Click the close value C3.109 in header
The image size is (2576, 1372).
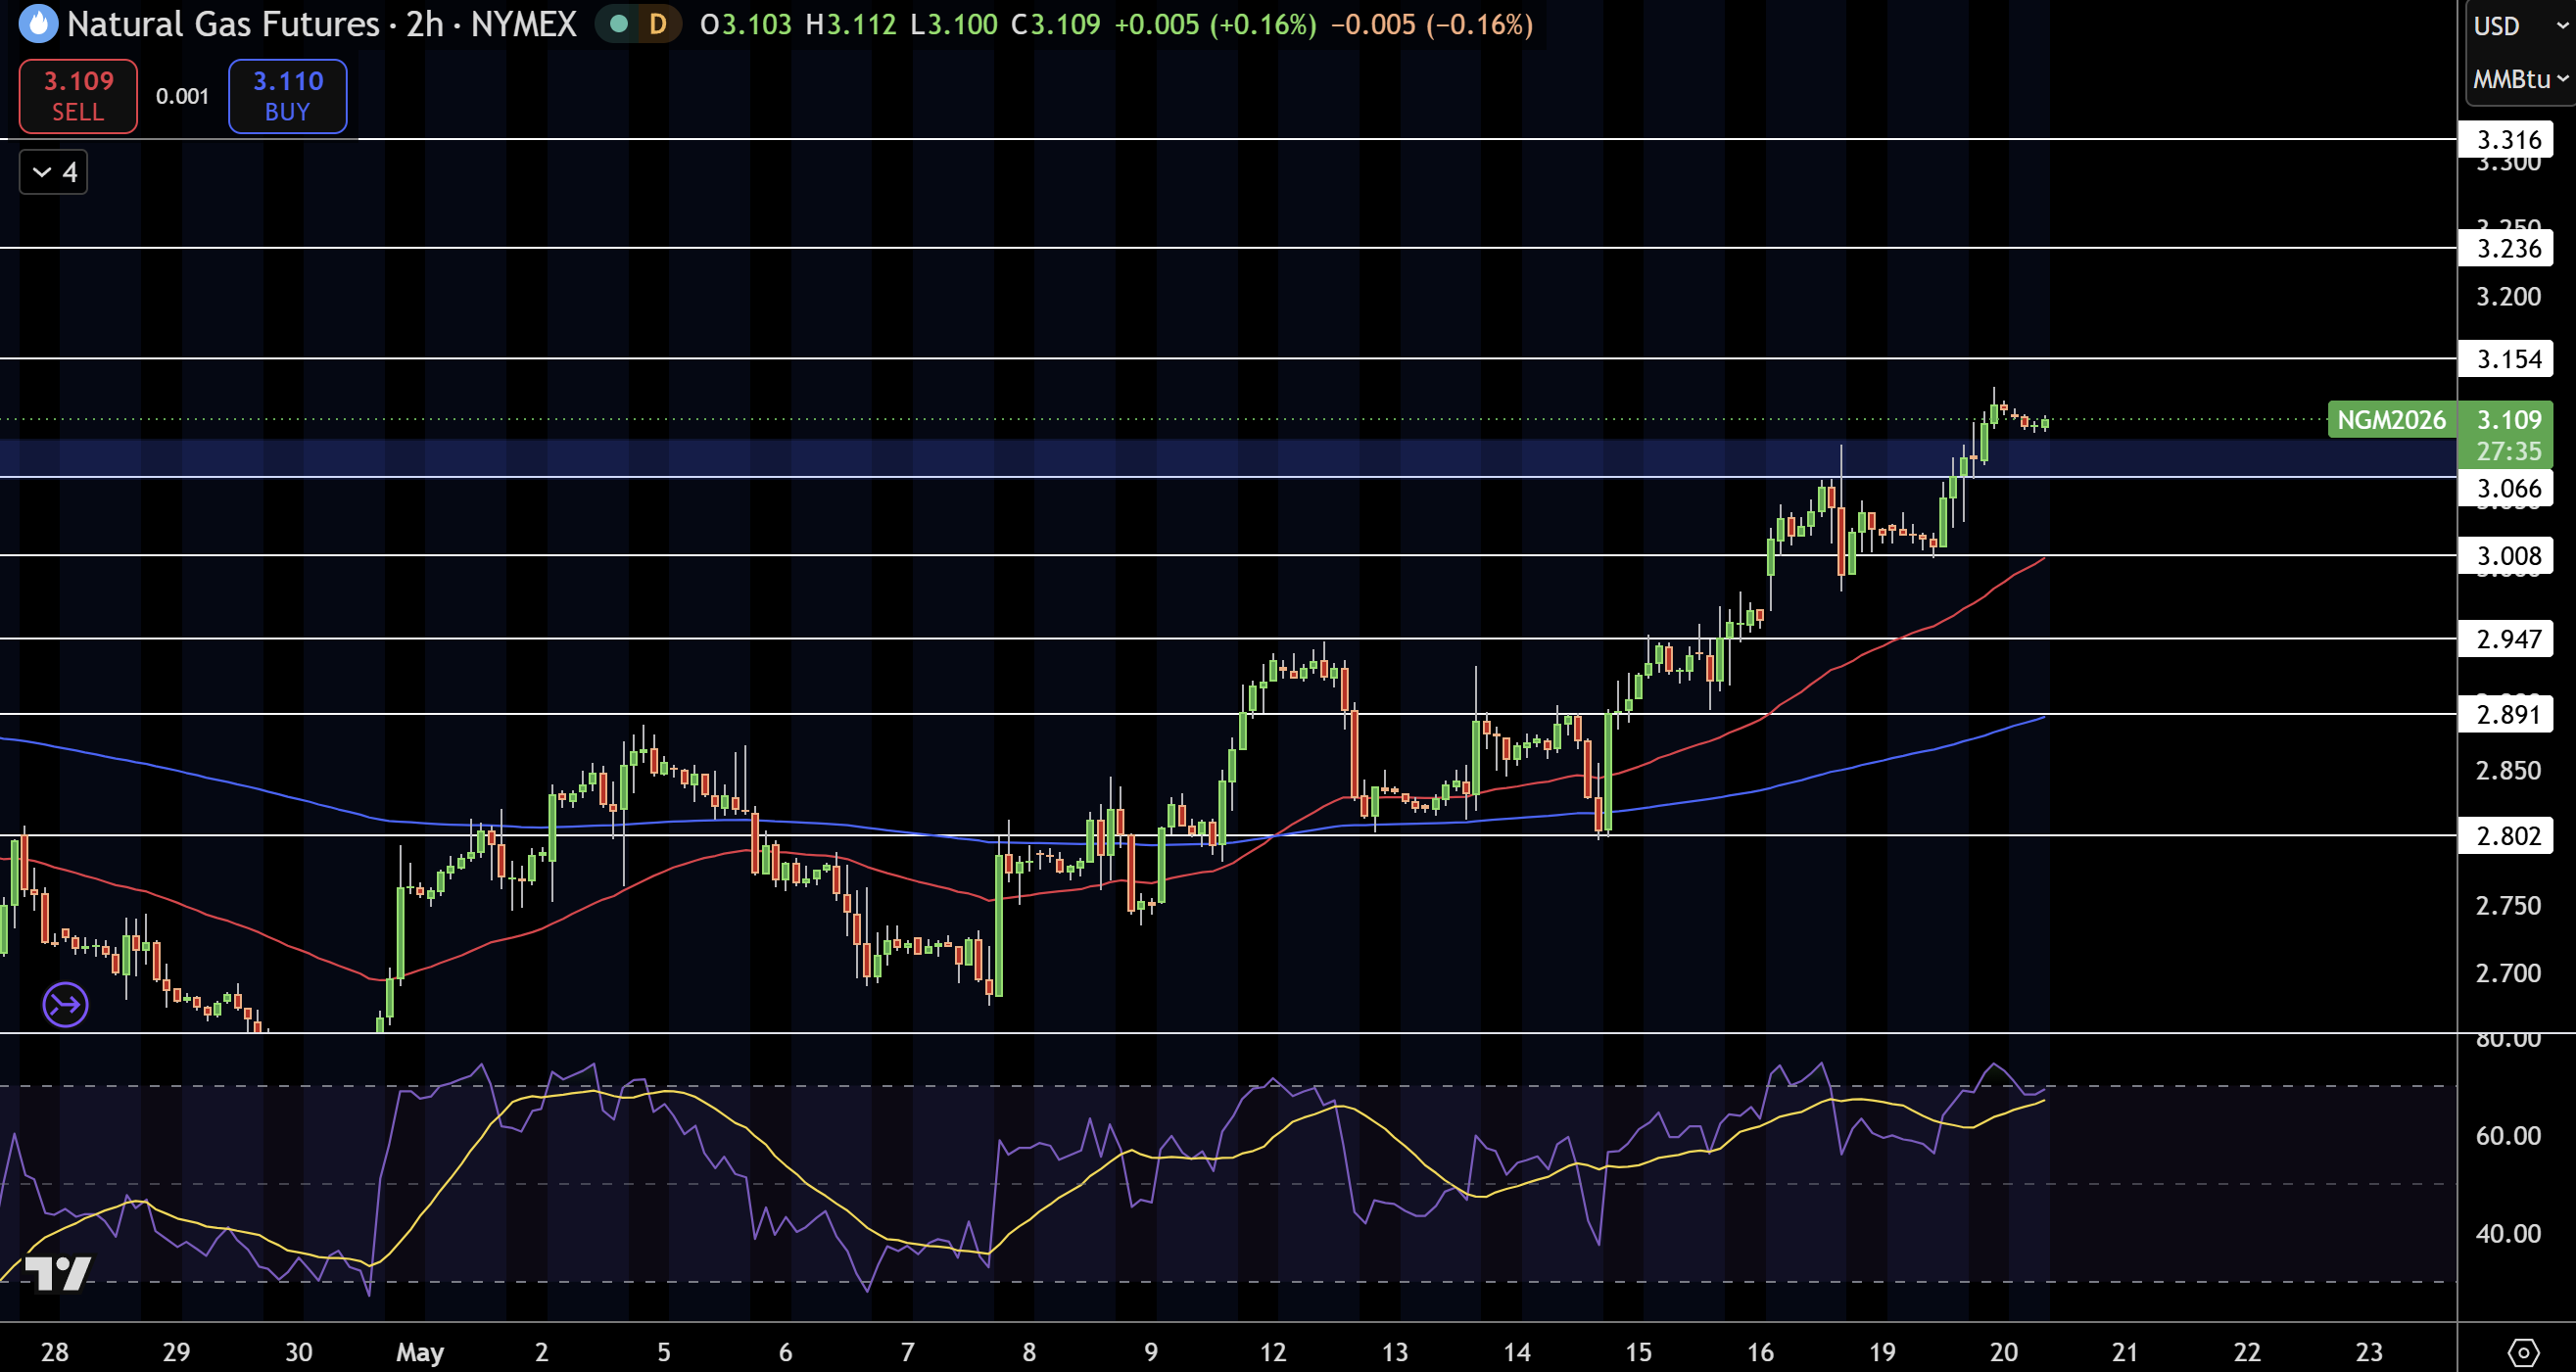coord(1055,24)
